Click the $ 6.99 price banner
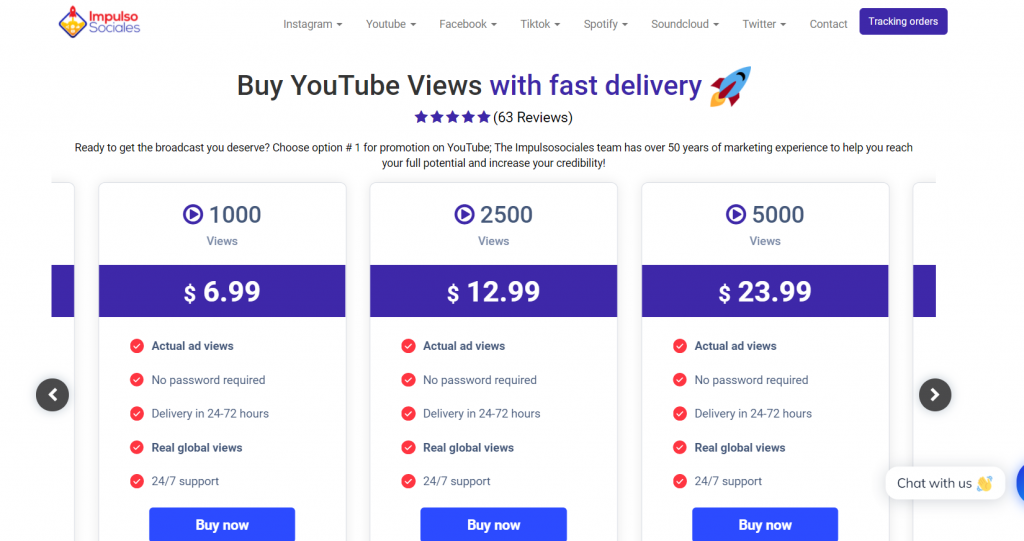Viewport: 1024px width, 541px height. click(222, 291)
